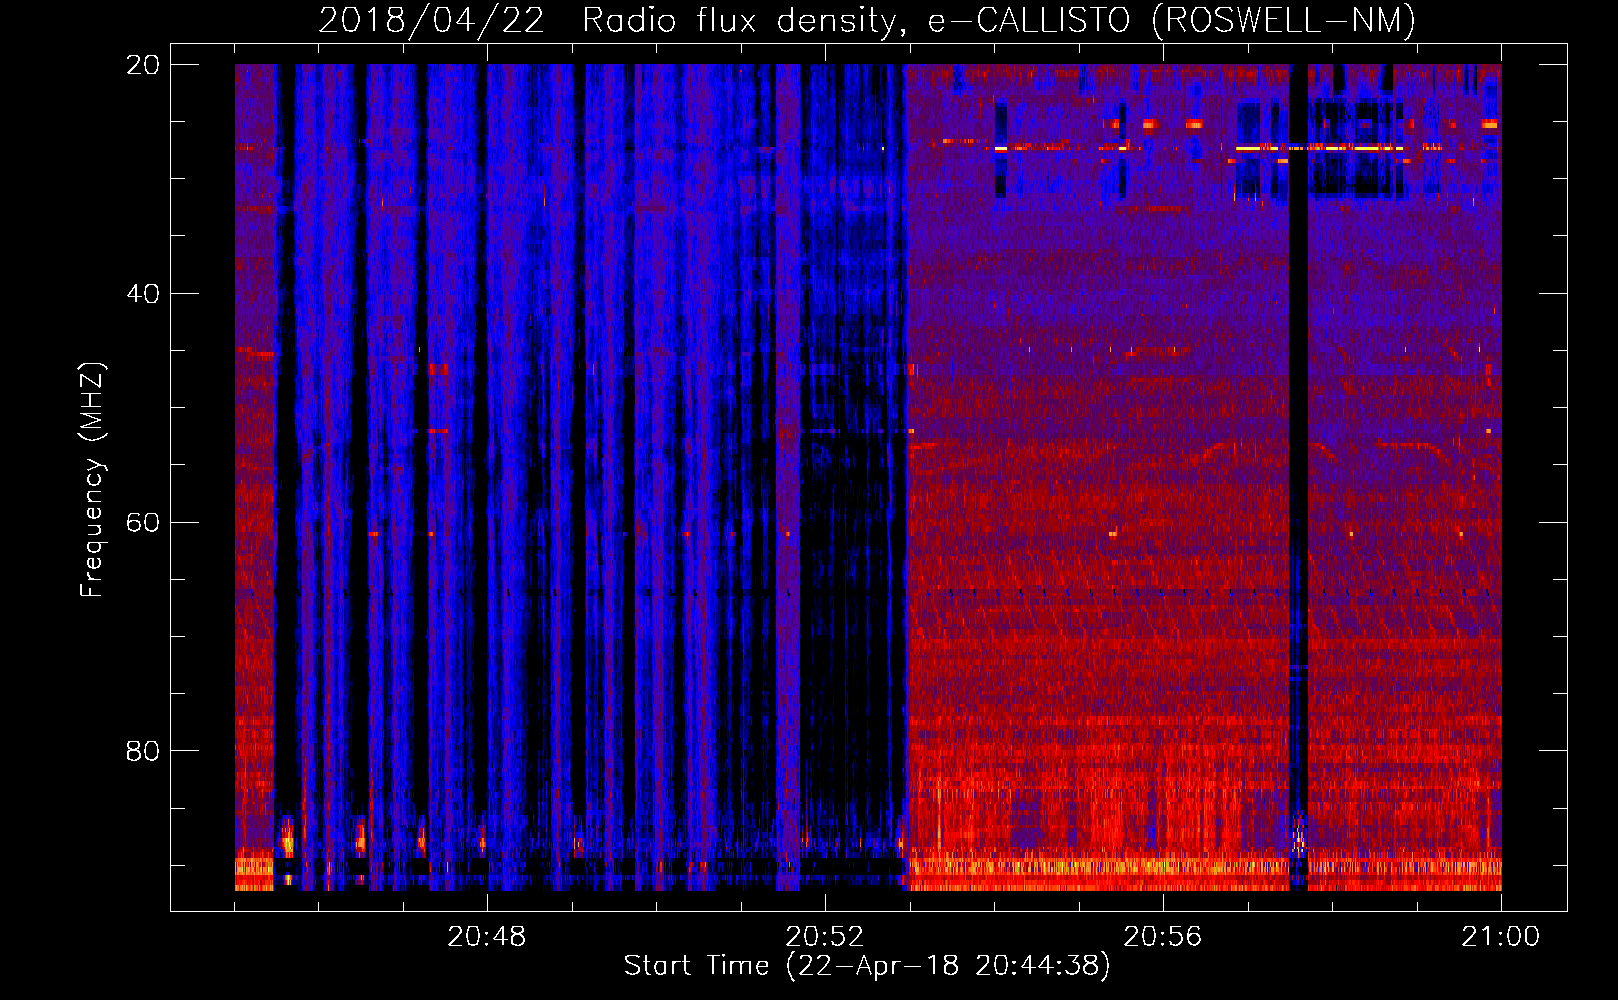Click the 'Frequency (MHZ)' axis label

tap(91, 480)
